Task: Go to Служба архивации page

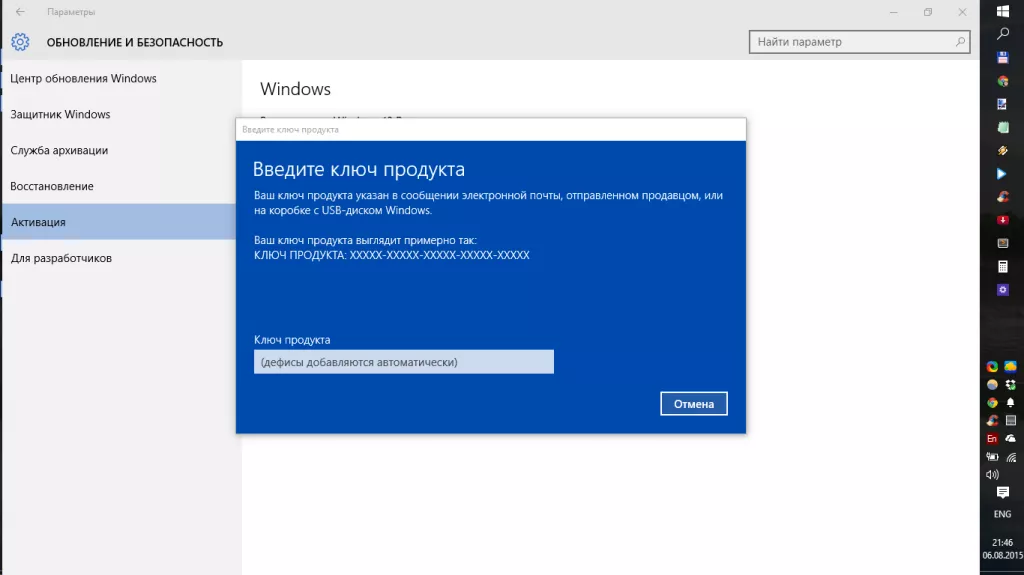Action: coord(59,150)
